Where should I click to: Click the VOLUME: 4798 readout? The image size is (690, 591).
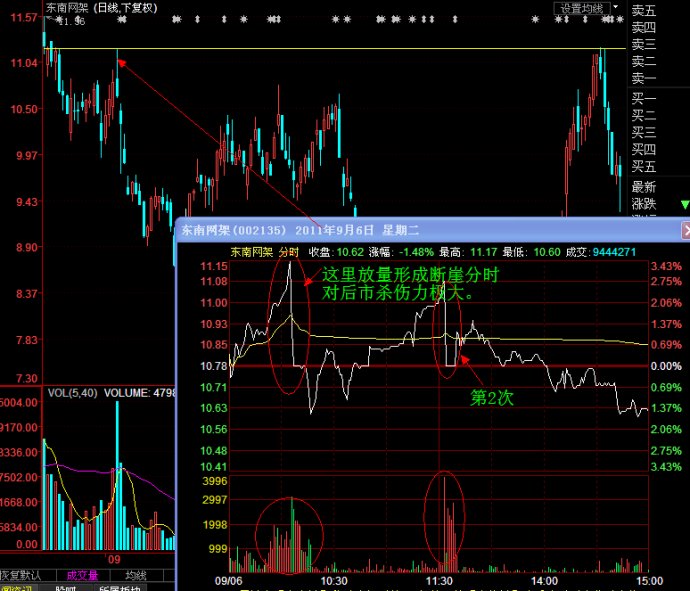(139, 393)
